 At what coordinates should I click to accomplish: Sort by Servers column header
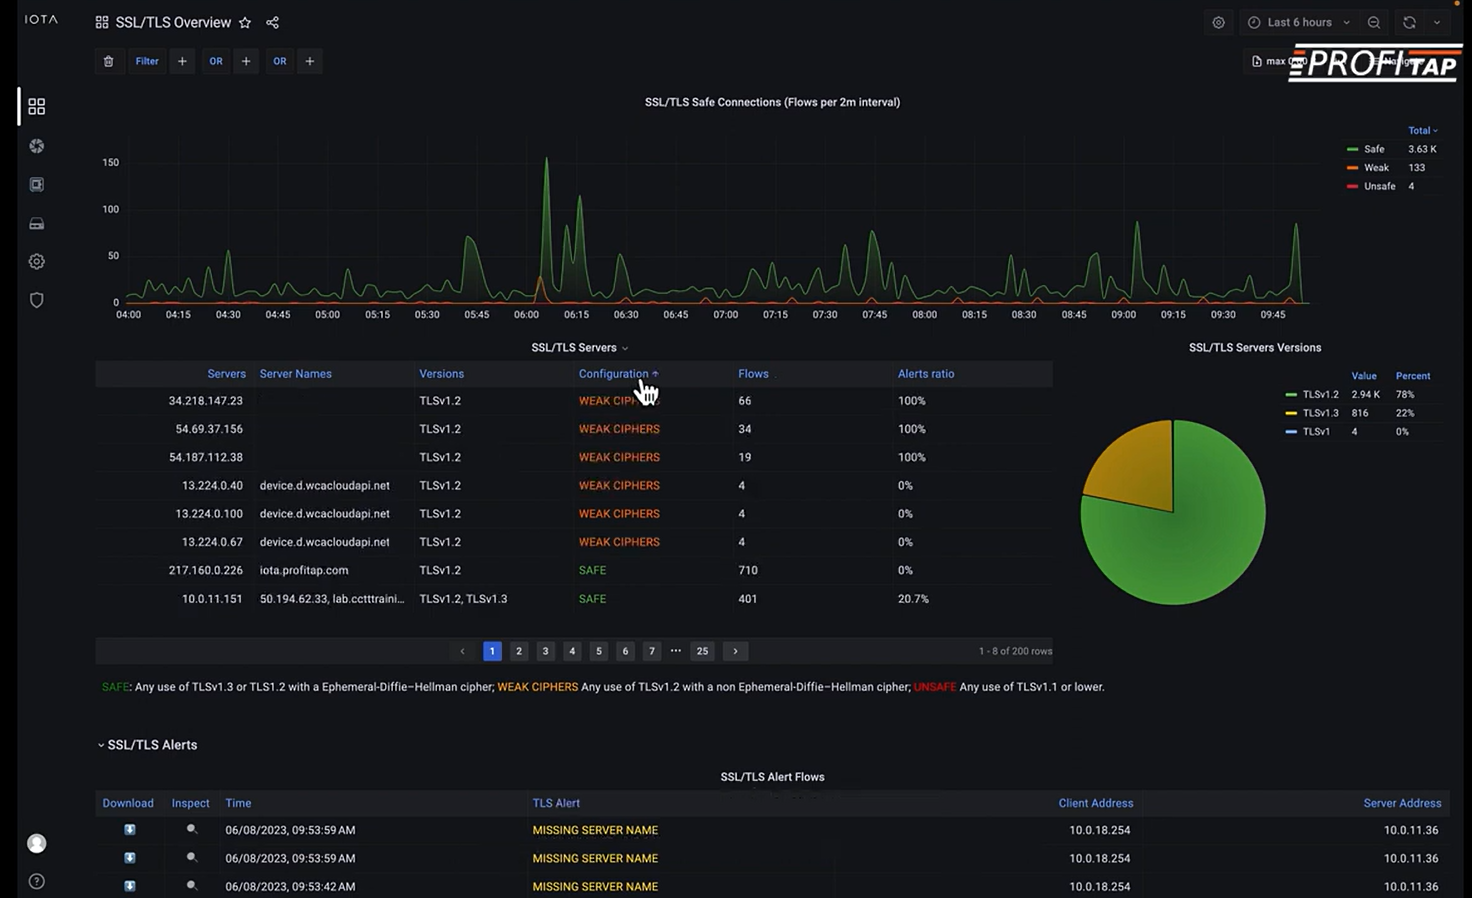tap(226, 374)
